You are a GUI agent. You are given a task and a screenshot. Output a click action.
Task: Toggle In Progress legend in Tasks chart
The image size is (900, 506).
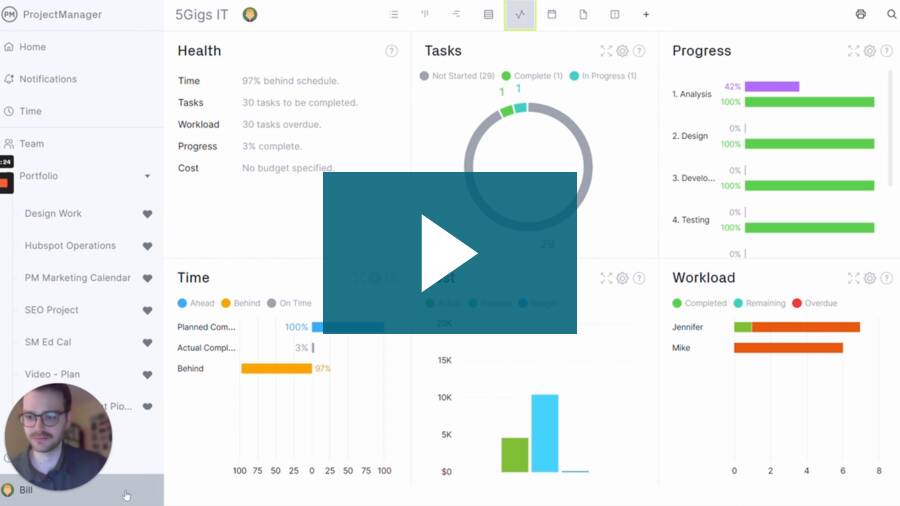[x=603, y=76]
